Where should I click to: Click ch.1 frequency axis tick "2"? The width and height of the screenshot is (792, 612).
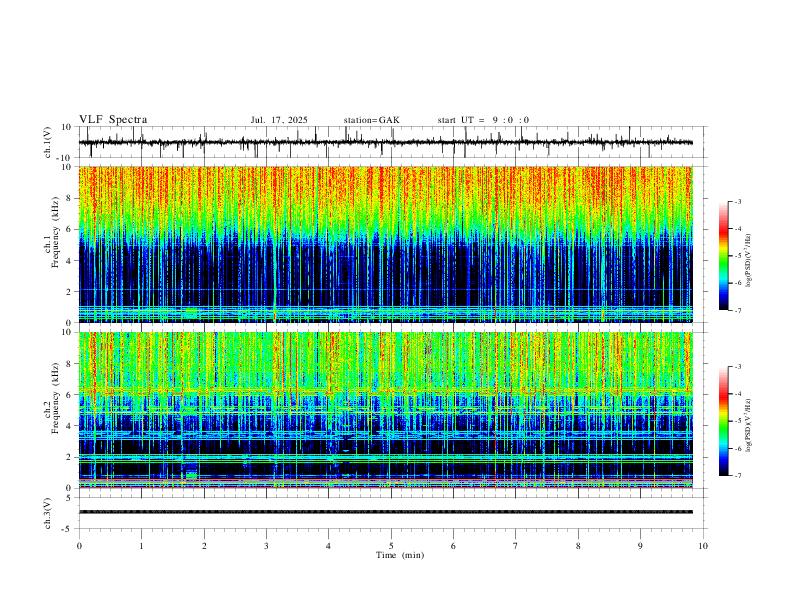69,292
